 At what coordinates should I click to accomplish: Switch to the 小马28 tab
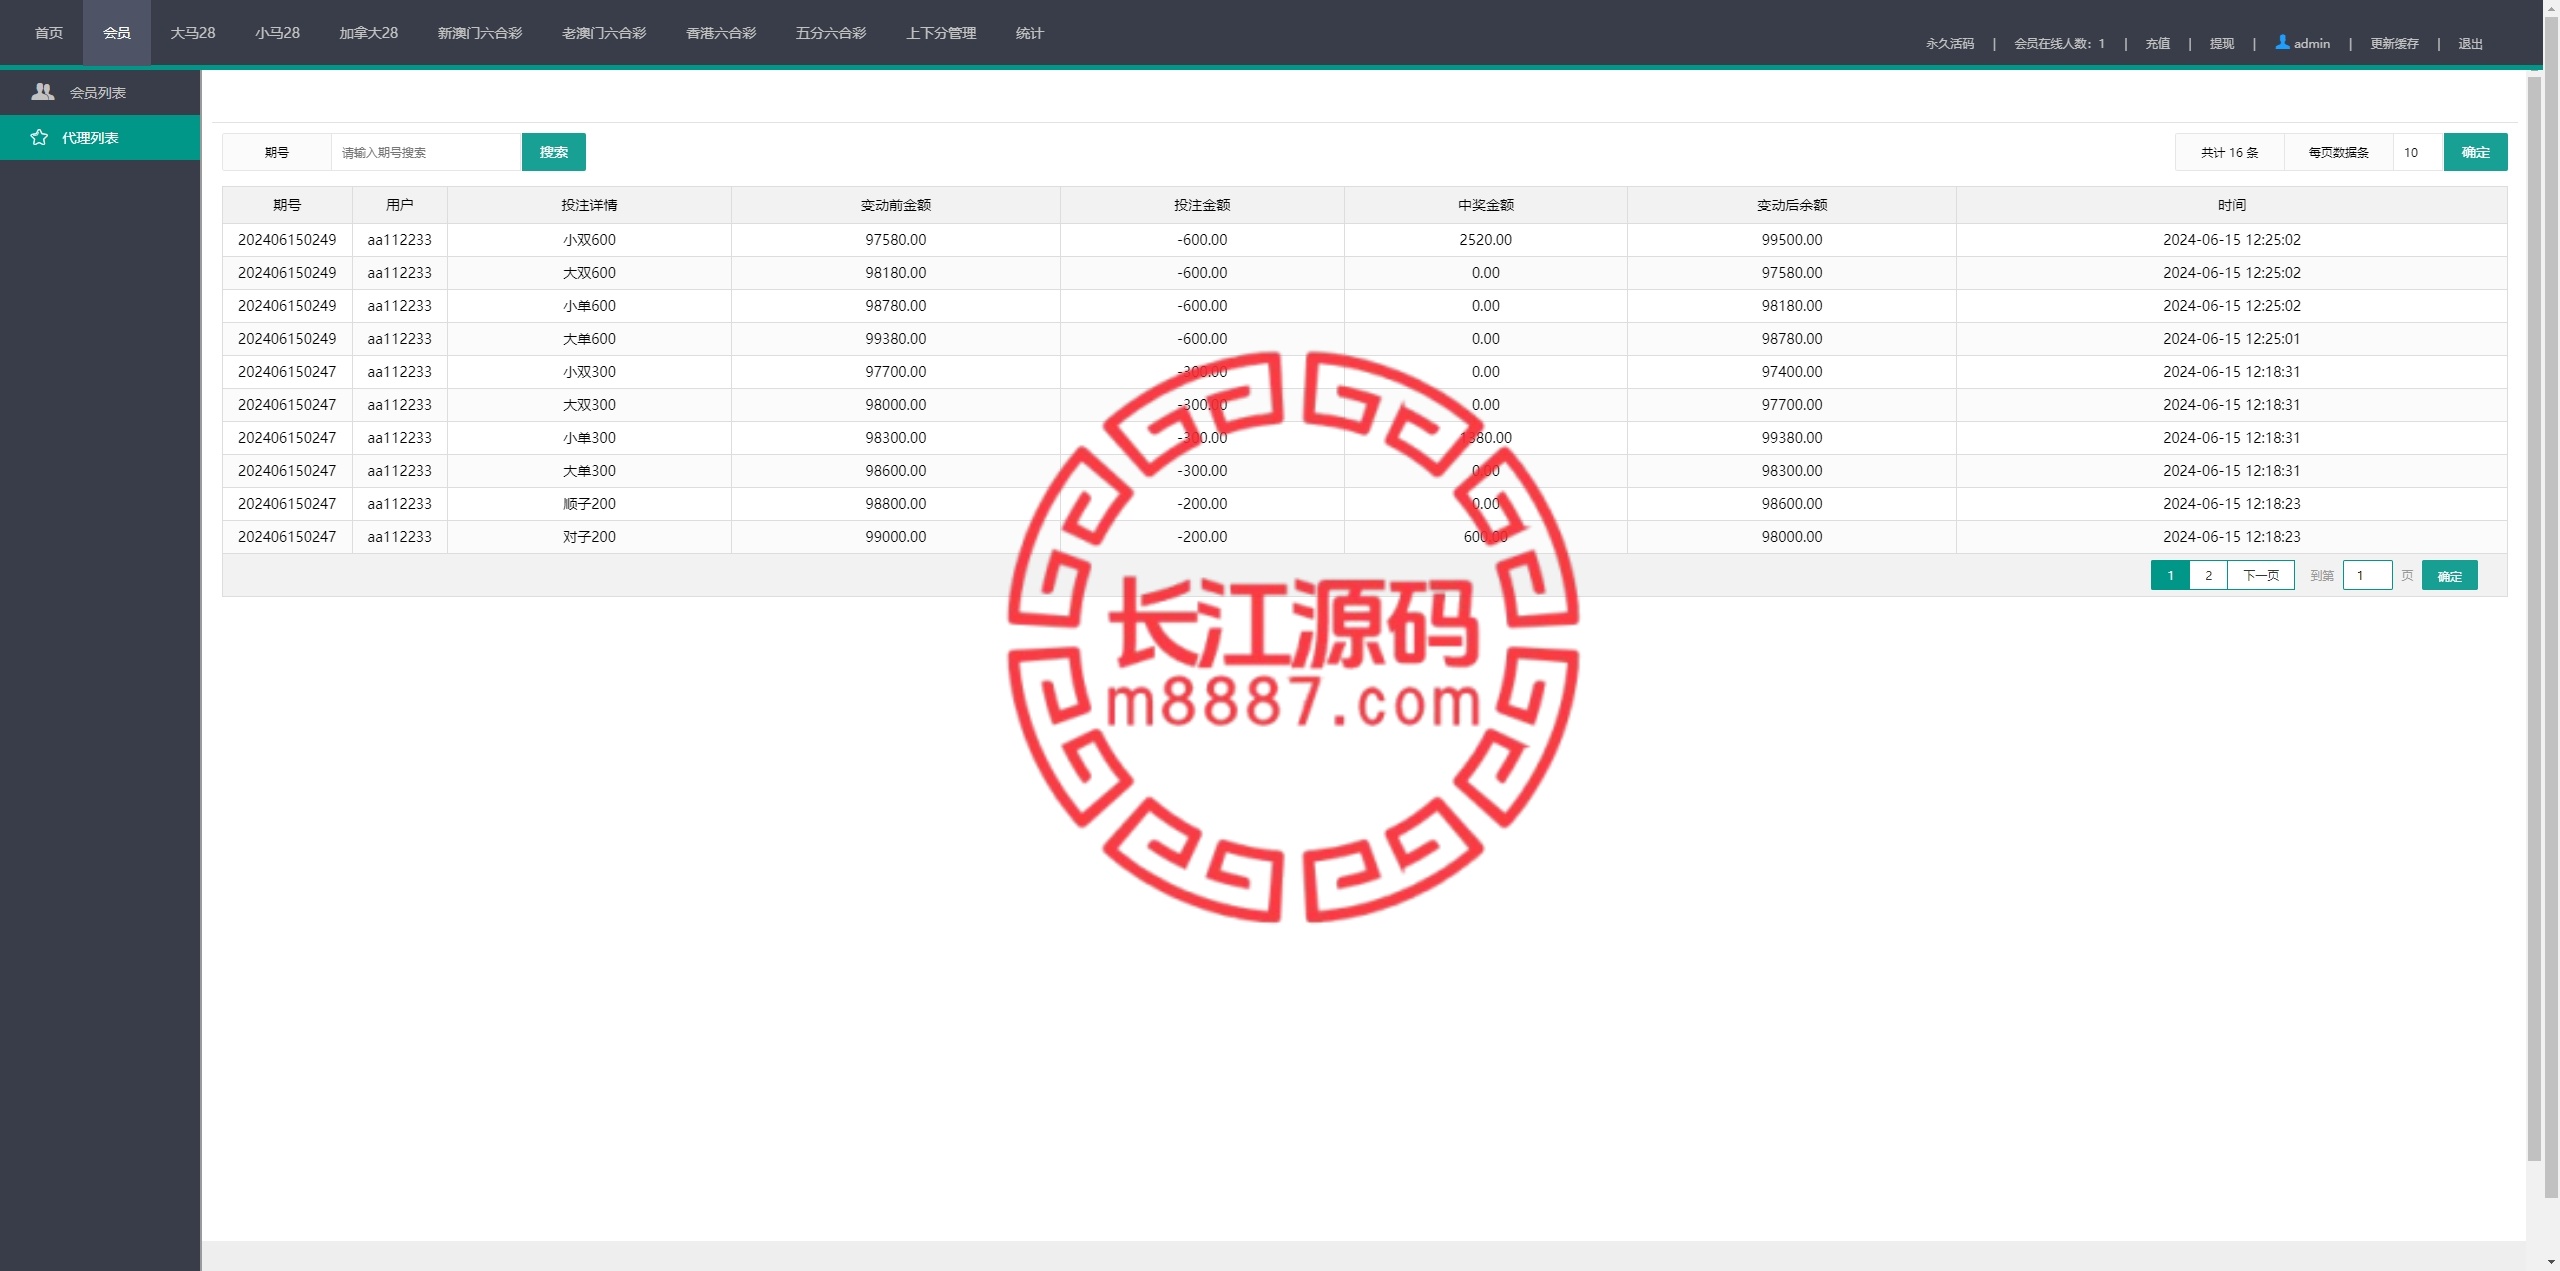tap(277, 33)
